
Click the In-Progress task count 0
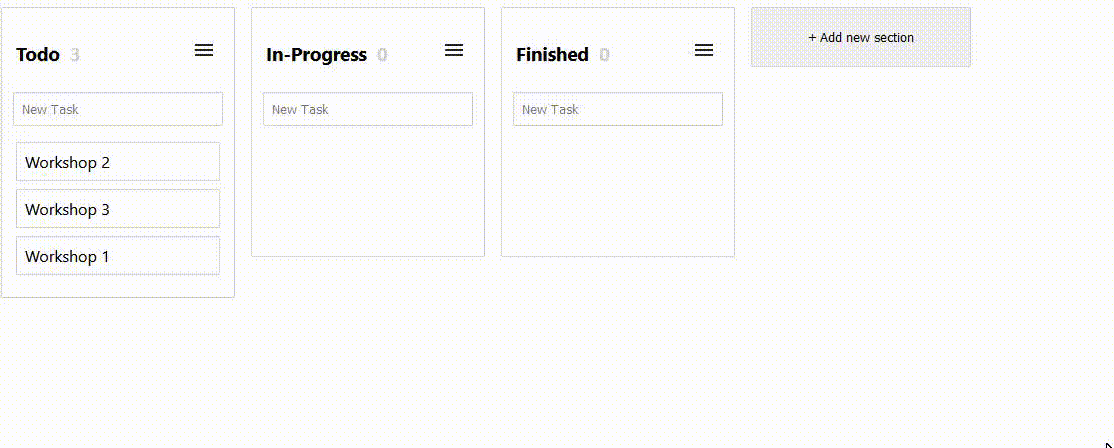382,55
